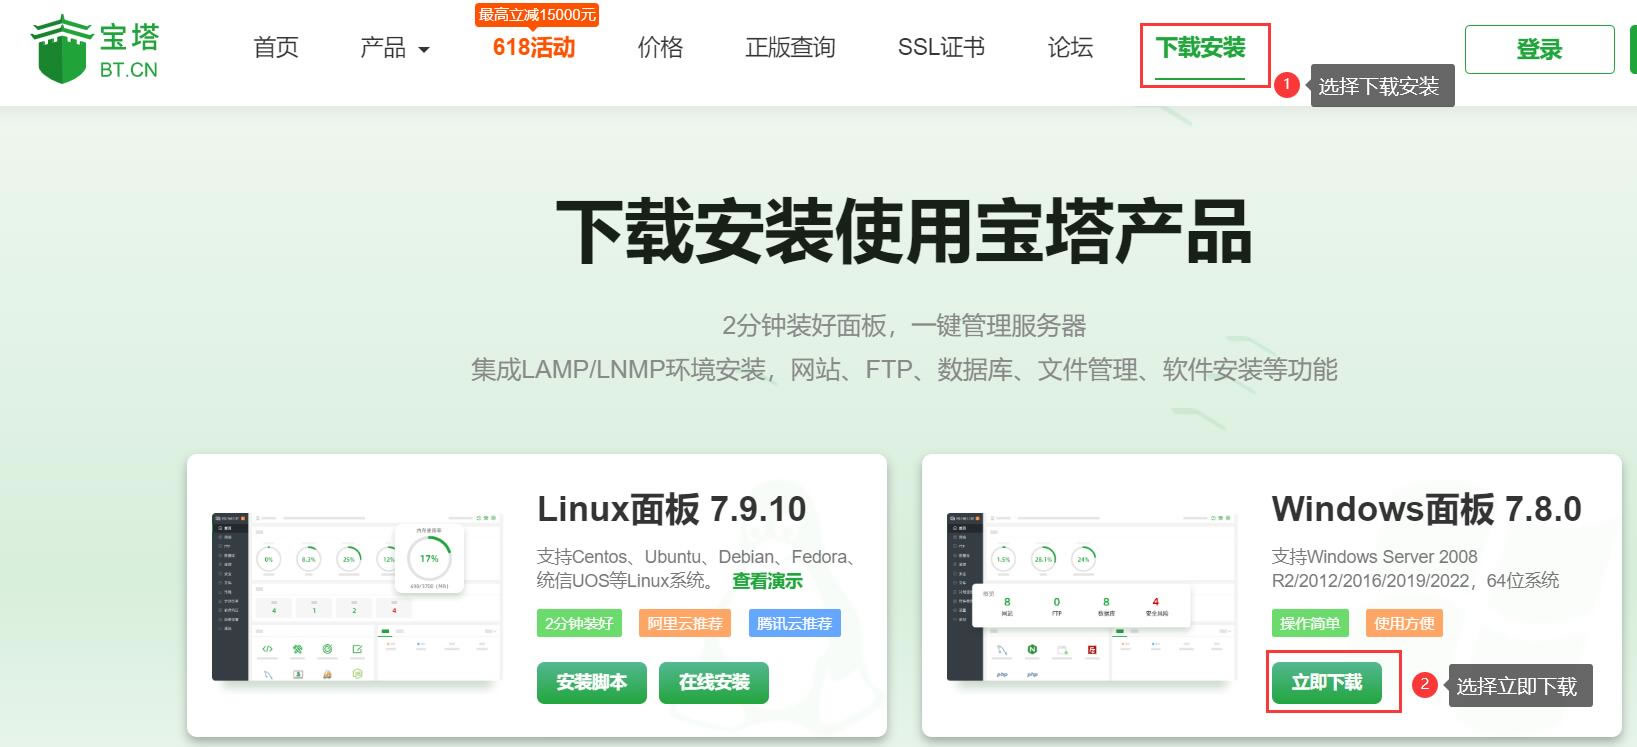Go to the 价格 page

pos(661,48)
